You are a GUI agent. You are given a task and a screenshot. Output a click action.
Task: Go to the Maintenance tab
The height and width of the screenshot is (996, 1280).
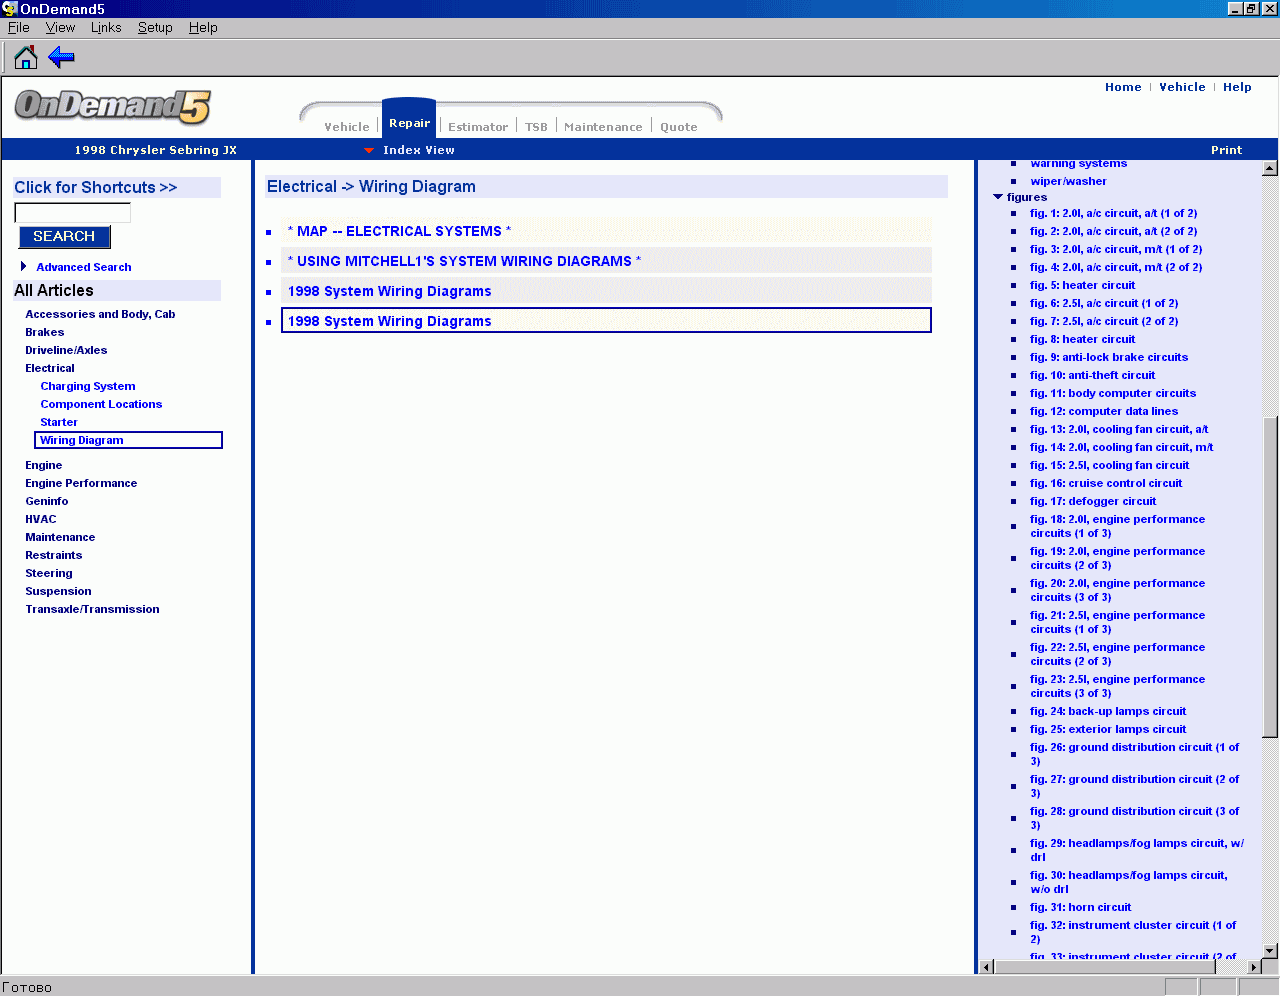click(x=603, y=127)
